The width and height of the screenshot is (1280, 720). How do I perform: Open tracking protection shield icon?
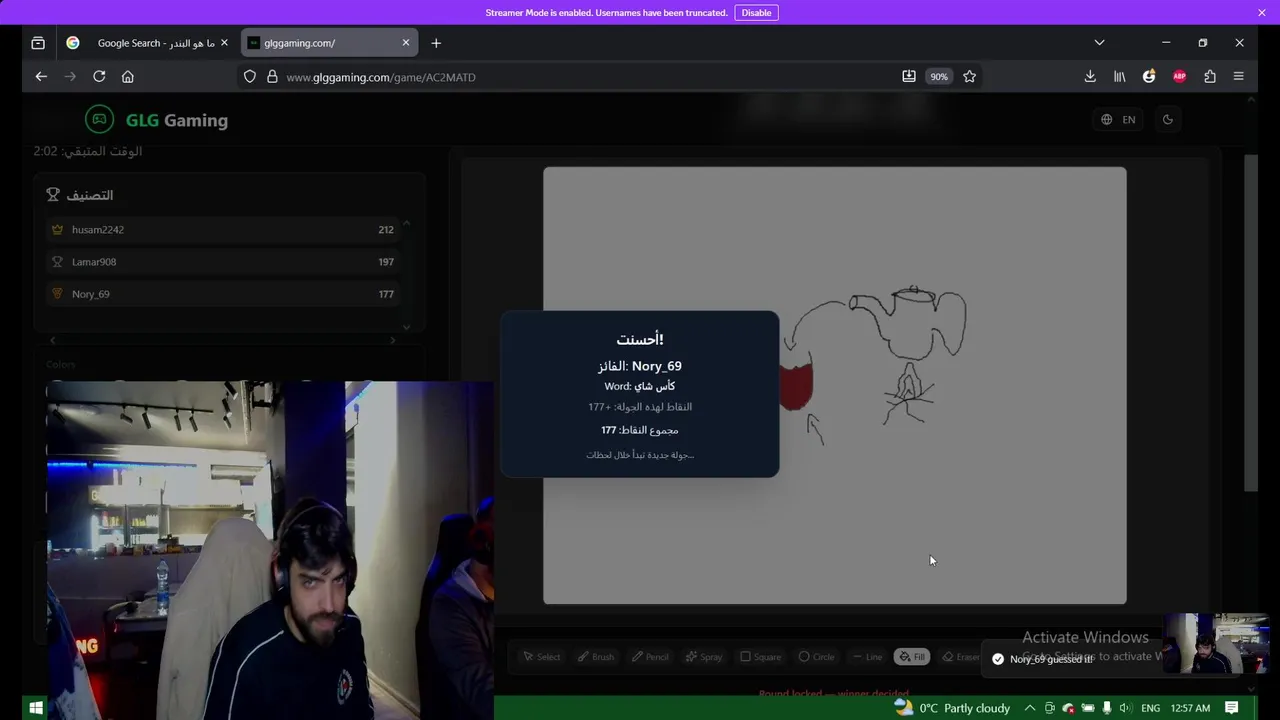click(x=250, y=77)
